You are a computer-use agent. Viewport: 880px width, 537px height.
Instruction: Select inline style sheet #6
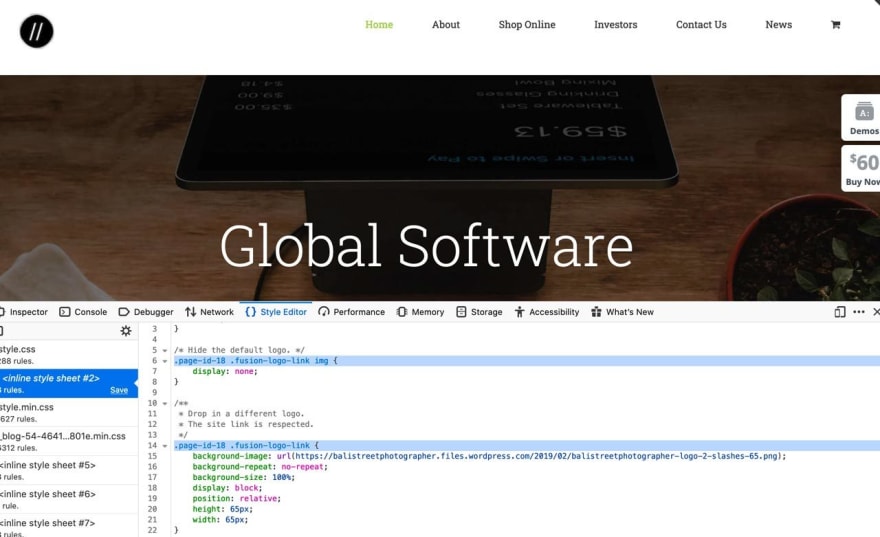pos(68,499)
